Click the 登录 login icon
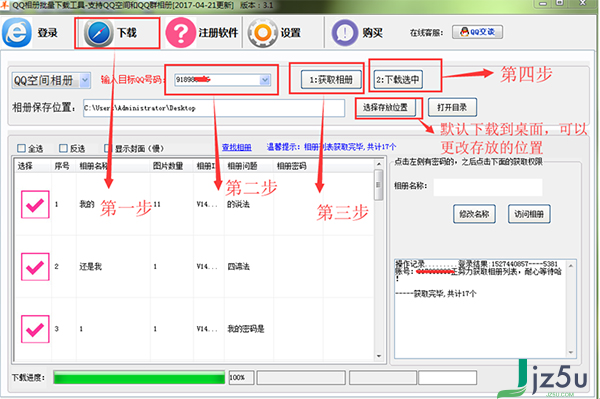Viewport: 600px width, 399px height. point(16,33)
